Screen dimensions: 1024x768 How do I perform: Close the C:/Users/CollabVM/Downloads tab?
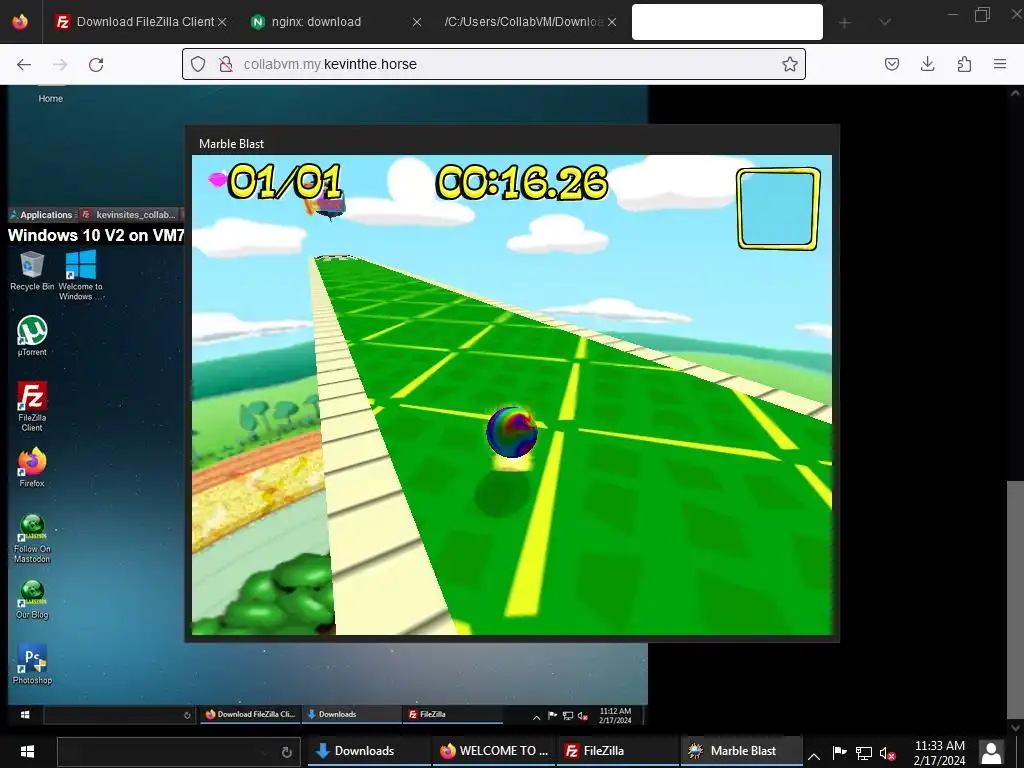611,22
